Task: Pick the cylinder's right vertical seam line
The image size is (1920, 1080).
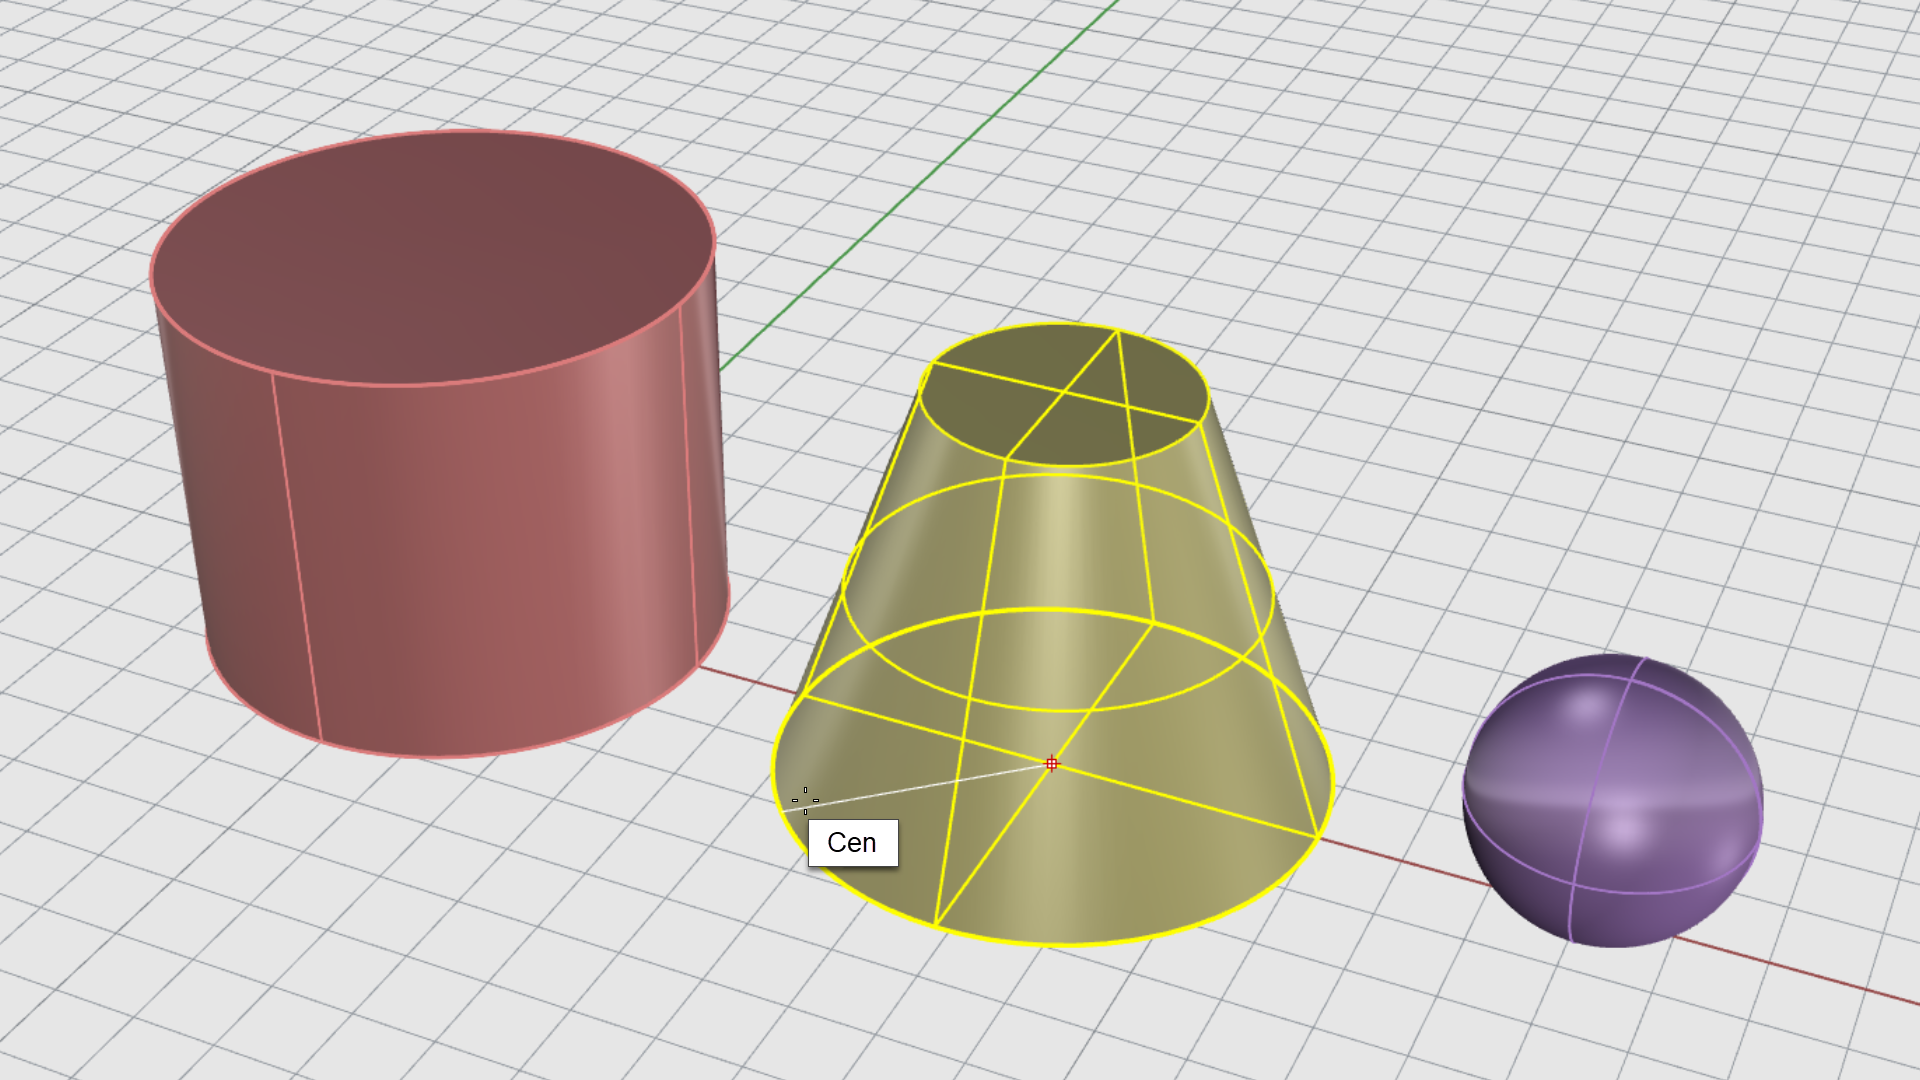Action: pyautogui.click(x=688, y=480)
